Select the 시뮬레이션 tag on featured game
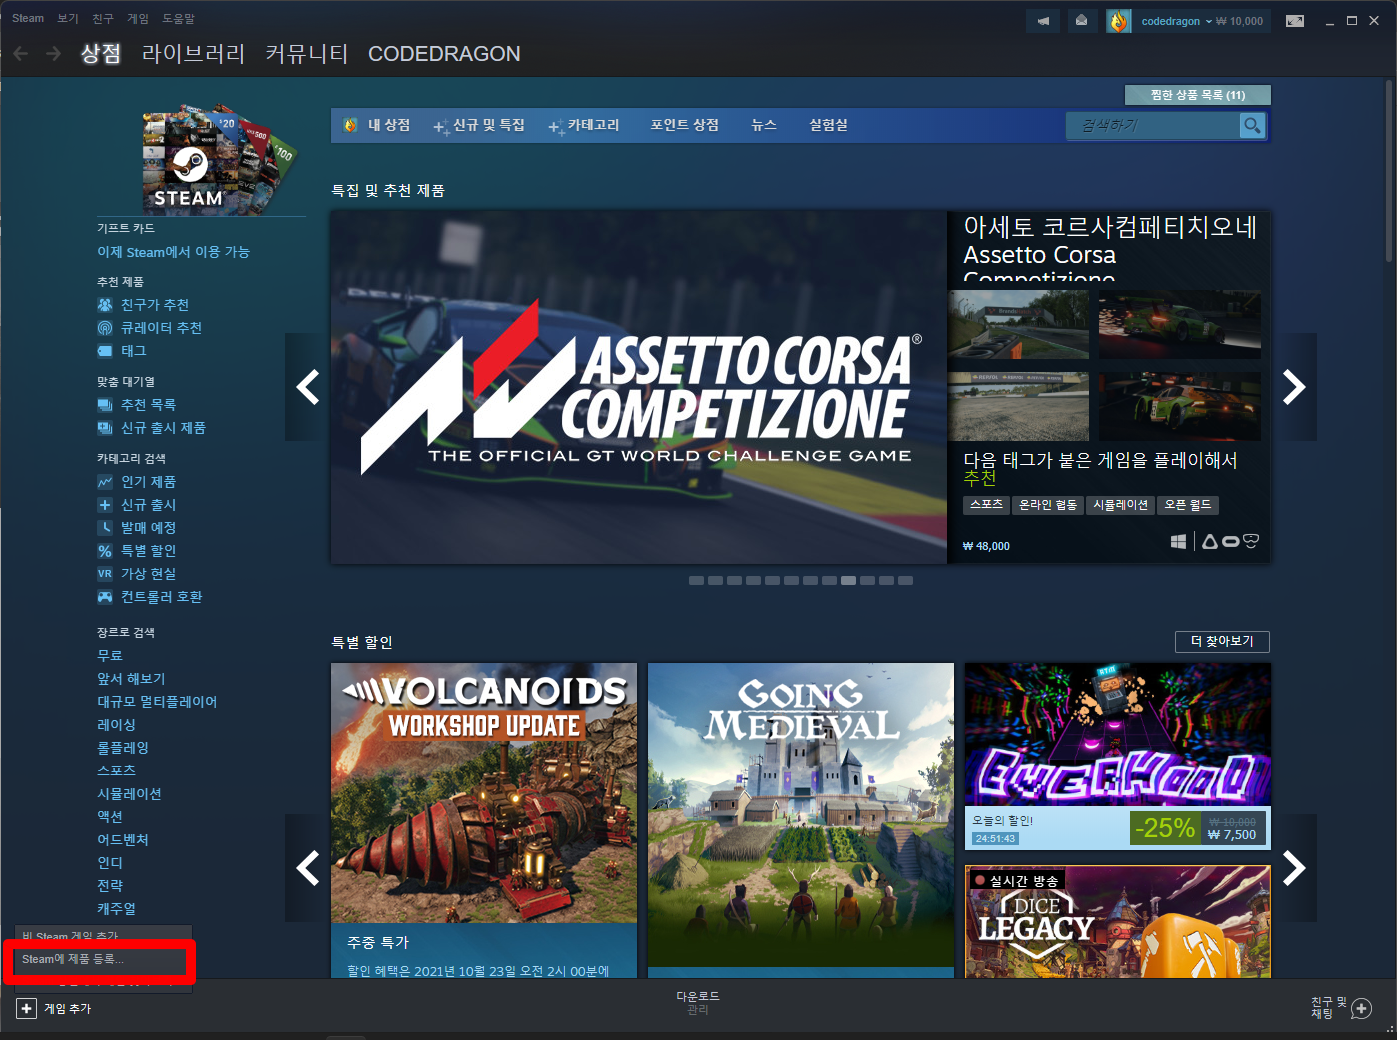1397x1040 pixels. coord(1120,505)
